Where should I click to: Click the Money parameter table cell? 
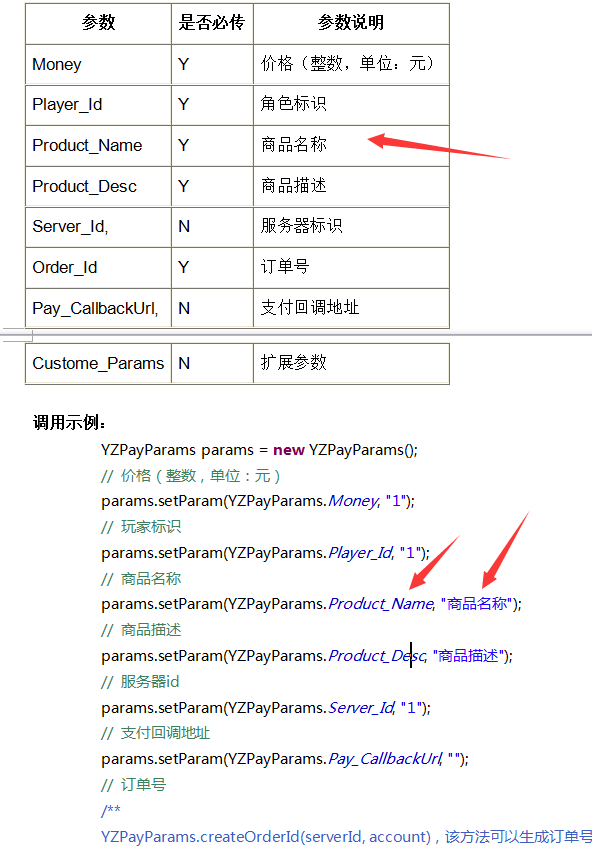pos(98,64)
